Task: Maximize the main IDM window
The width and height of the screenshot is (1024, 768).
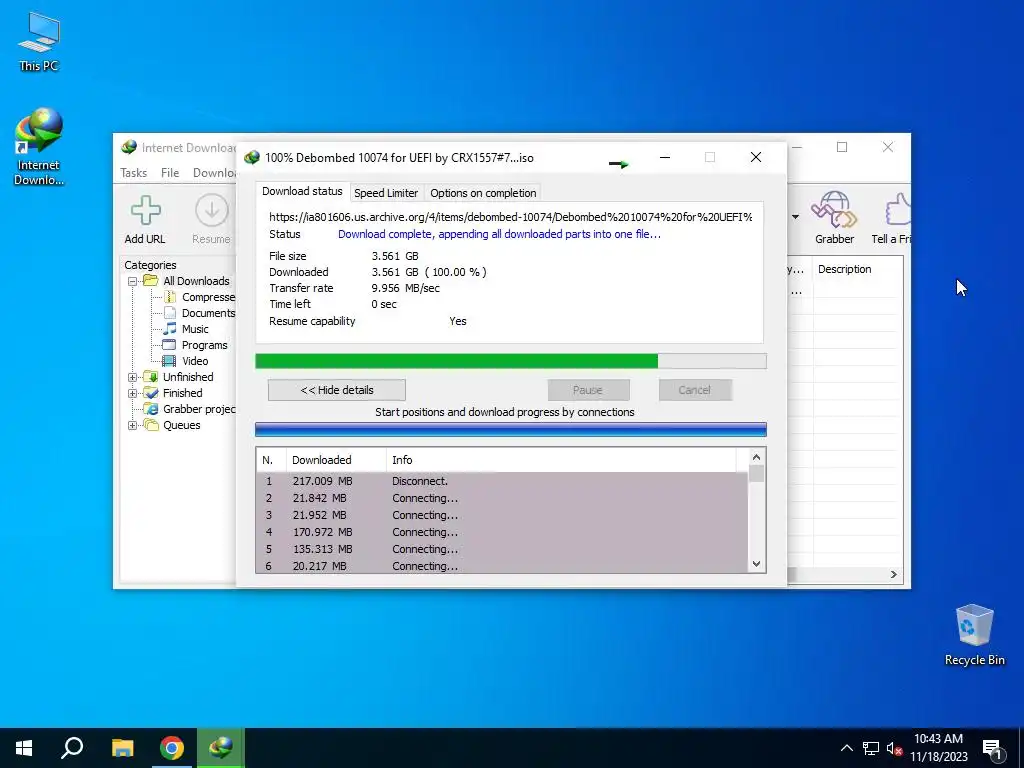Action: tap(842, 148)
